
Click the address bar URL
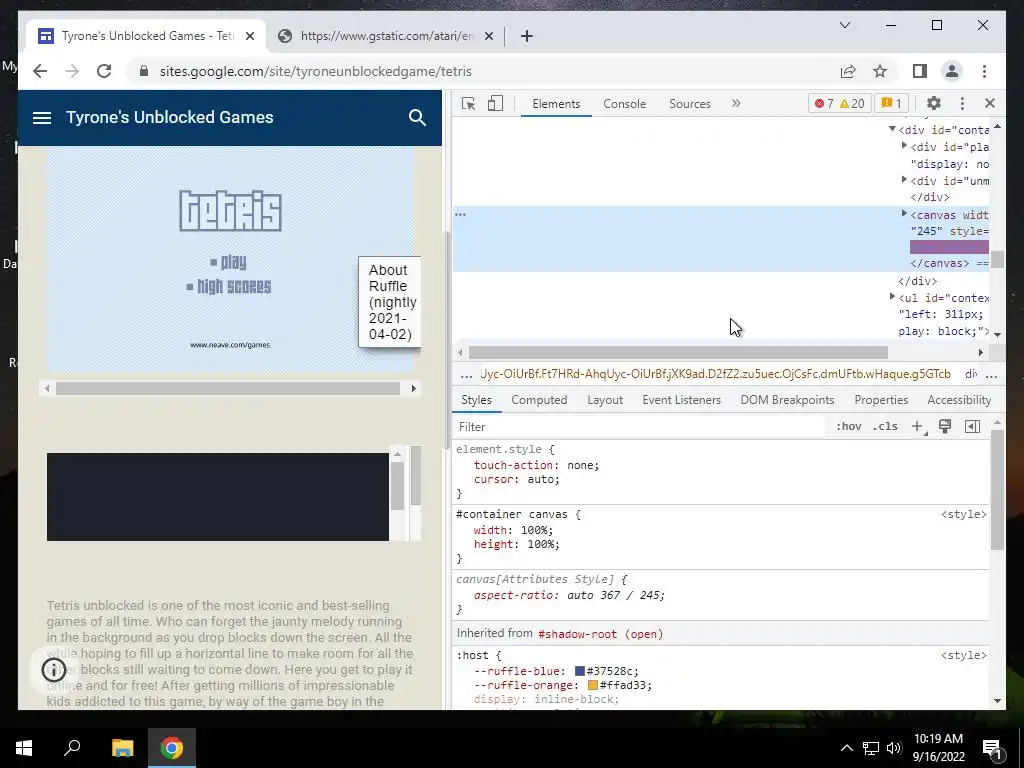(315, 71)
